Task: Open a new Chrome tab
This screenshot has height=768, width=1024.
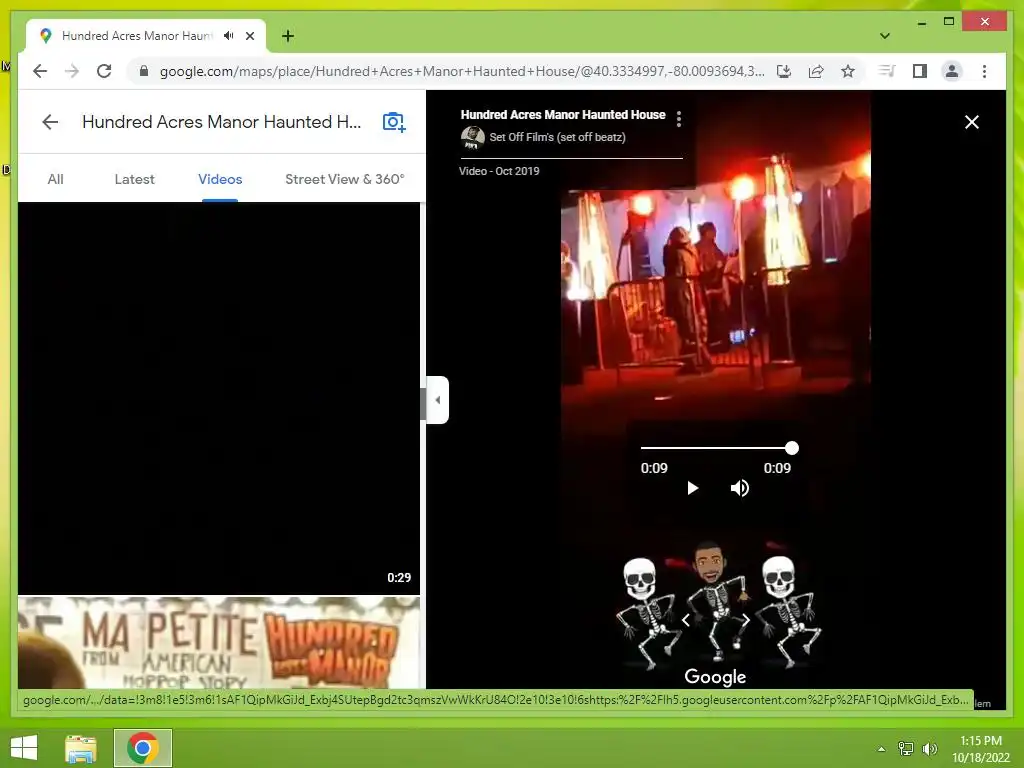Action: pyautogui.click(x=288, y=36)
